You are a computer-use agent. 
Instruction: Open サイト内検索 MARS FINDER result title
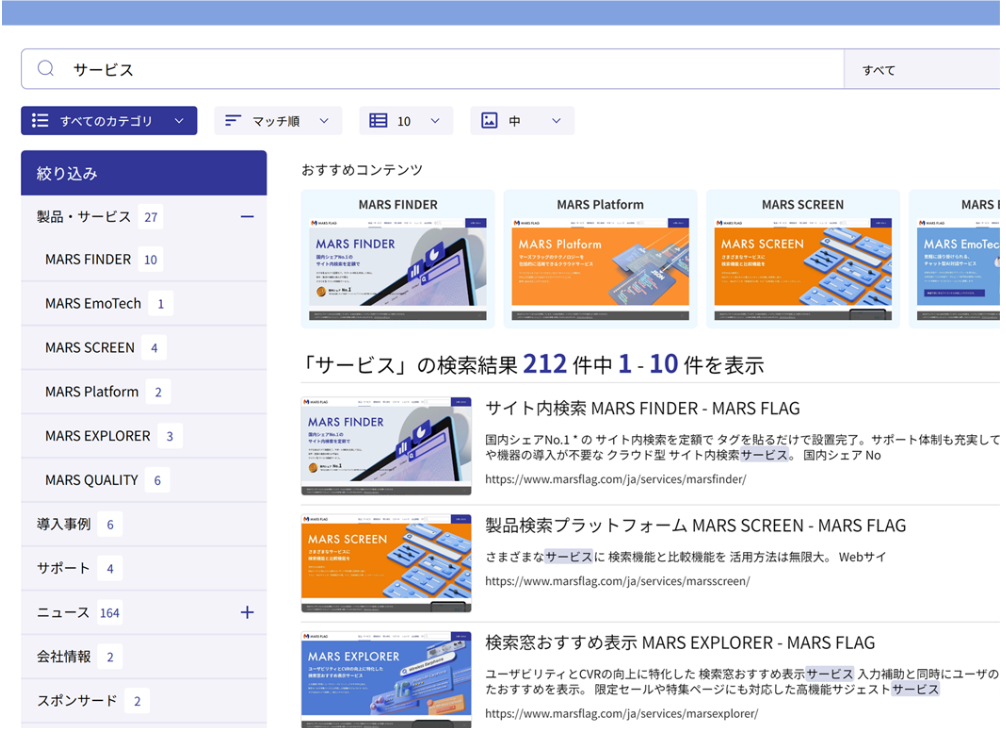click(643, 409)
